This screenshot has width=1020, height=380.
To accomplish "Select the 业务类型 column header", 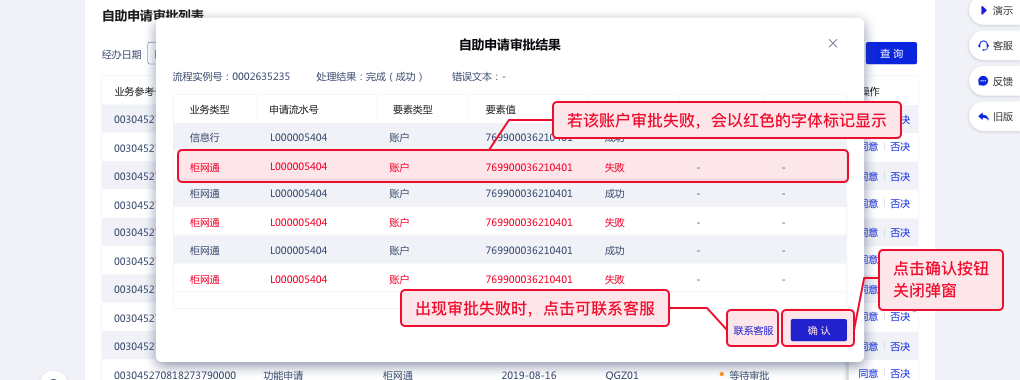I will pyautogui.click(x=209, y=110).
